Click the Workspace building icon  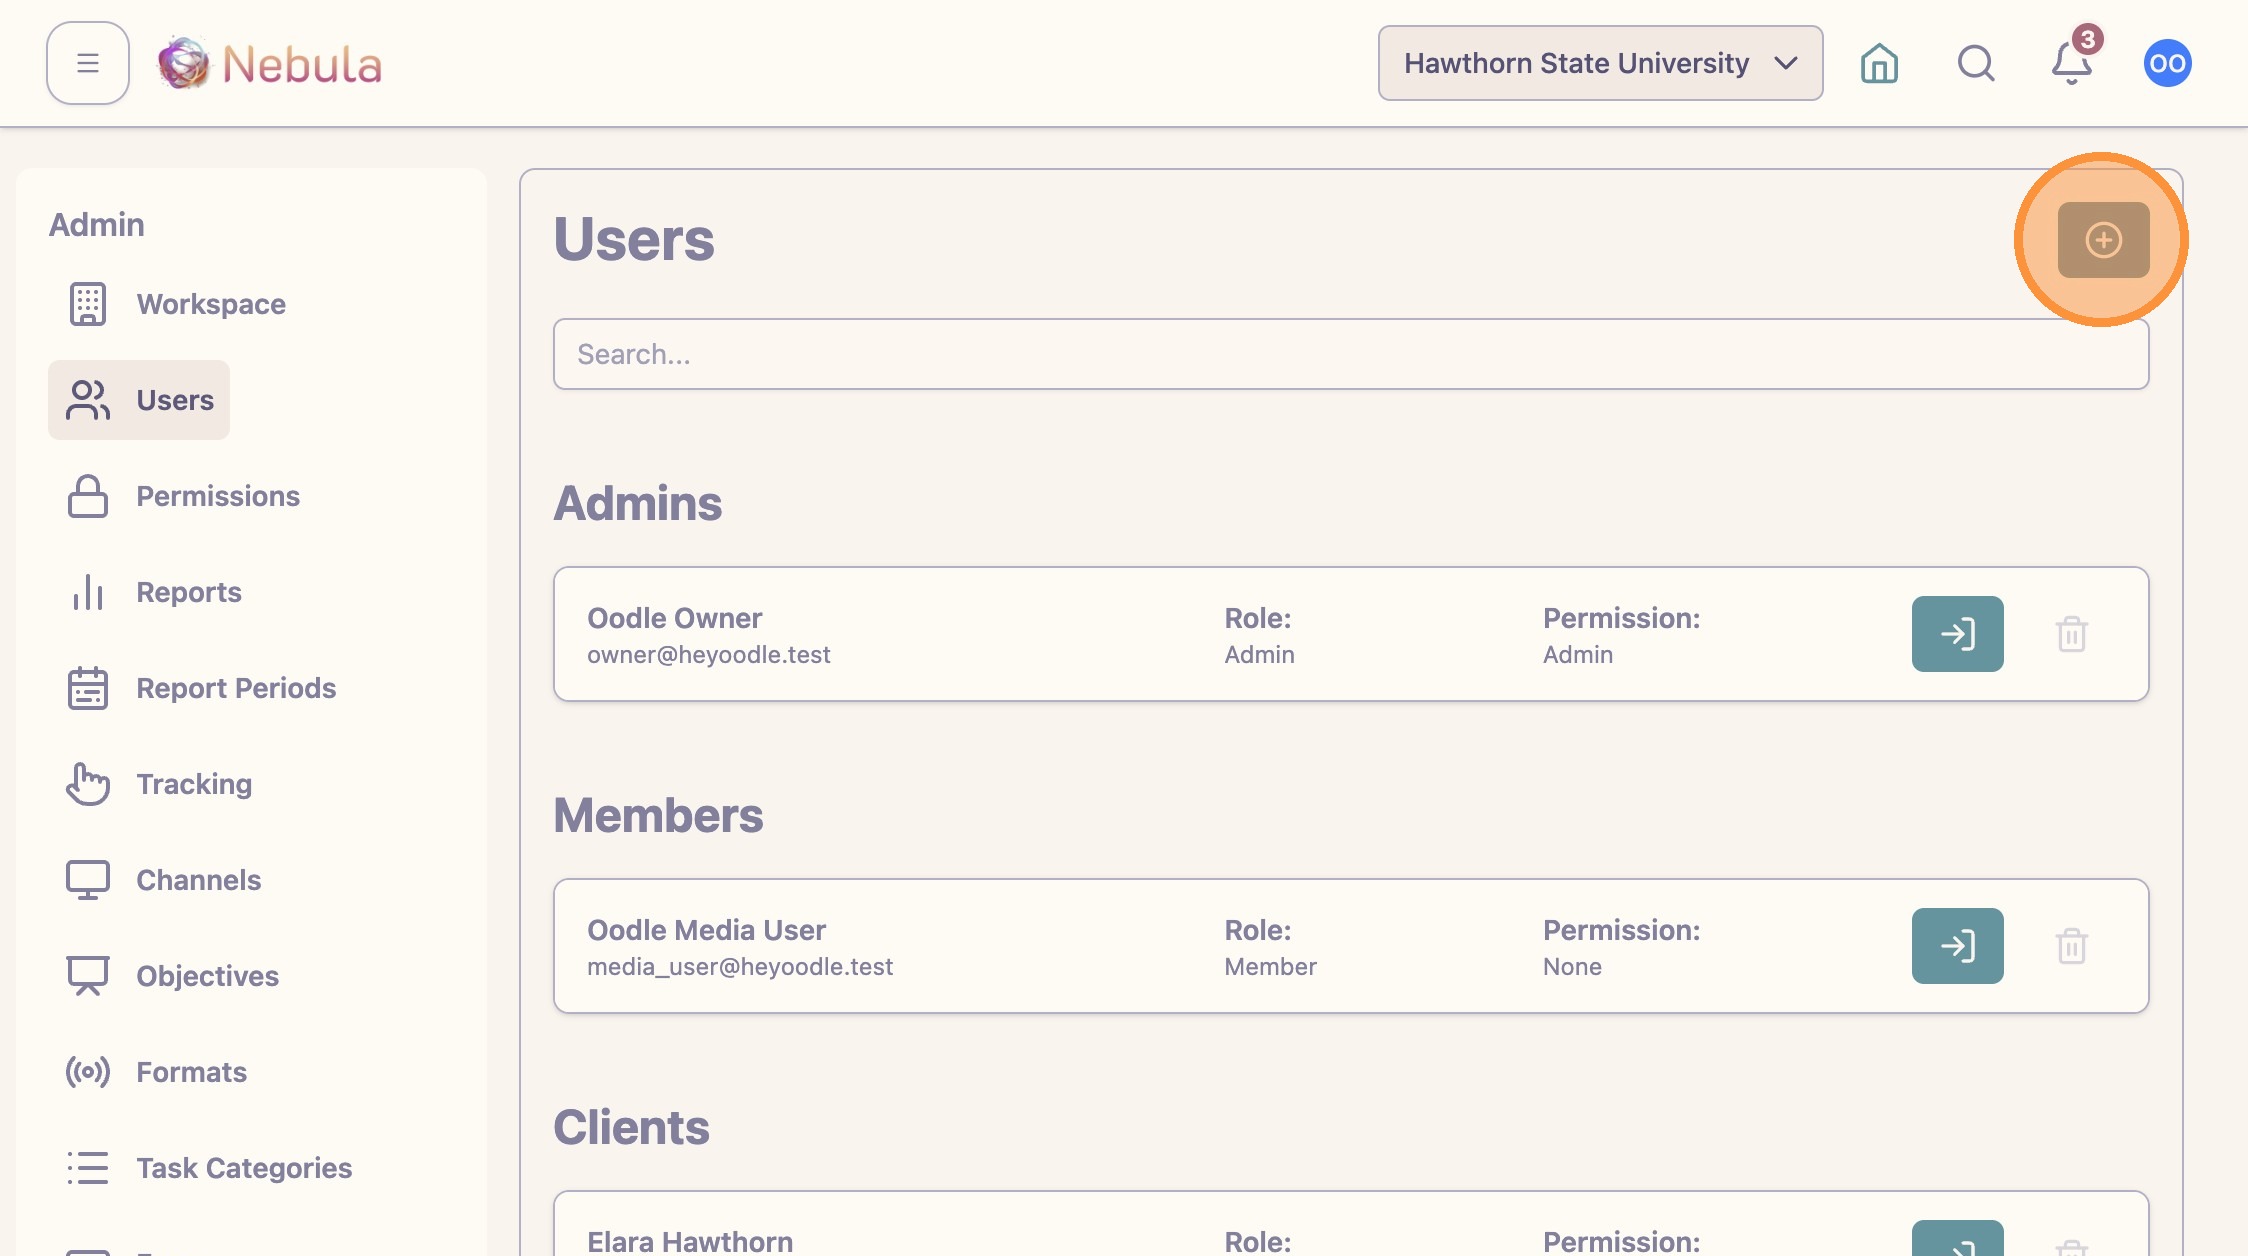tap(88, 304)
